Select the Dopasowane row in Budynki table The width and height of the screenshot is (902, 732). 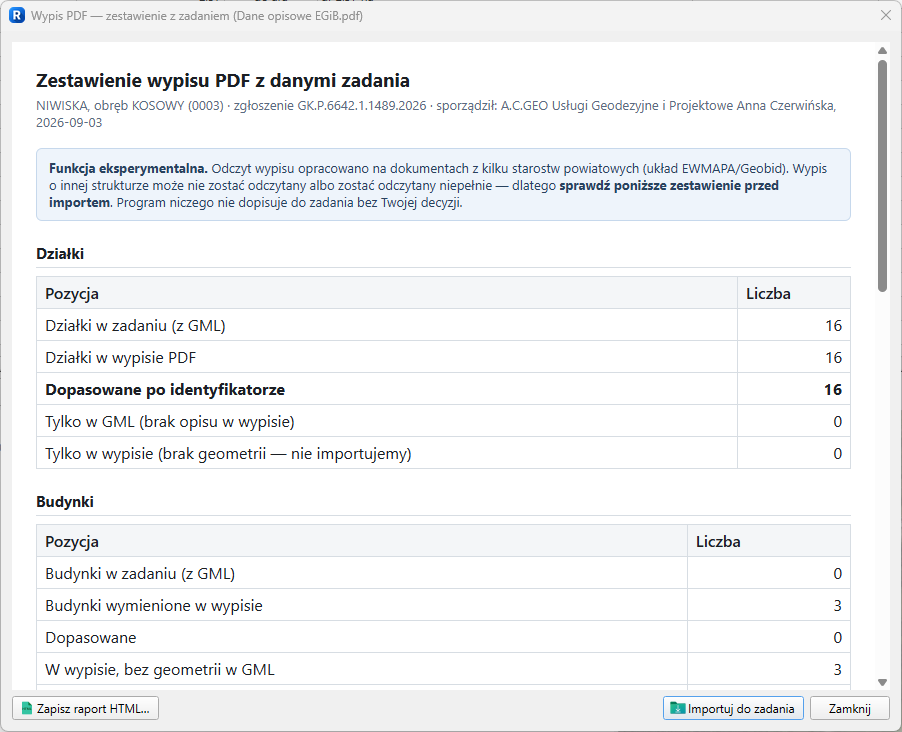pyautogui.click(x=444, y=638)
